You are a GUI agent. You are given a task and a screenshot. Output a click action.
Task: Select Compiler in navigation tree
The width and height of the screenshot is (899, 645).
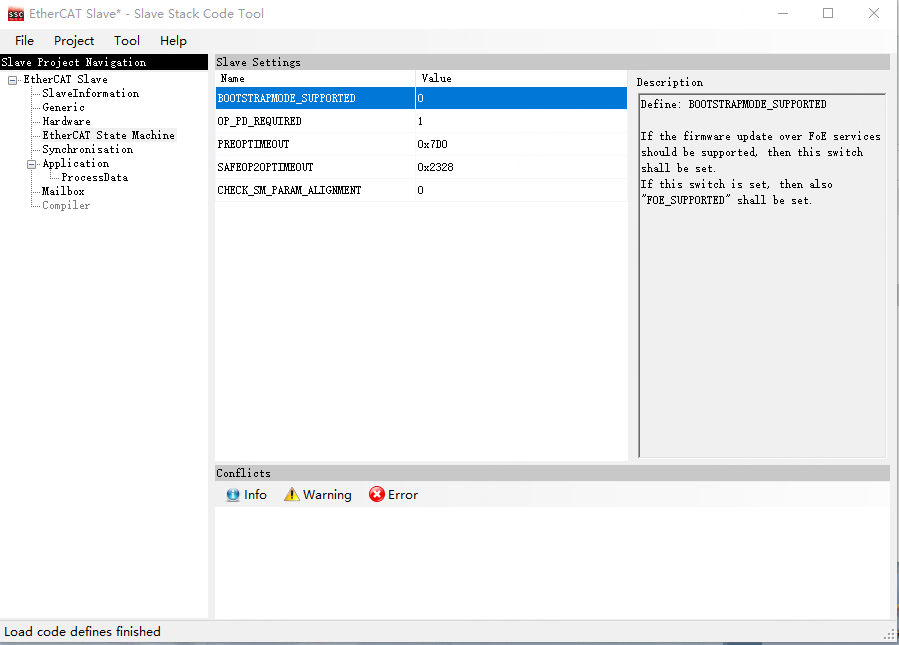point(66,205)
